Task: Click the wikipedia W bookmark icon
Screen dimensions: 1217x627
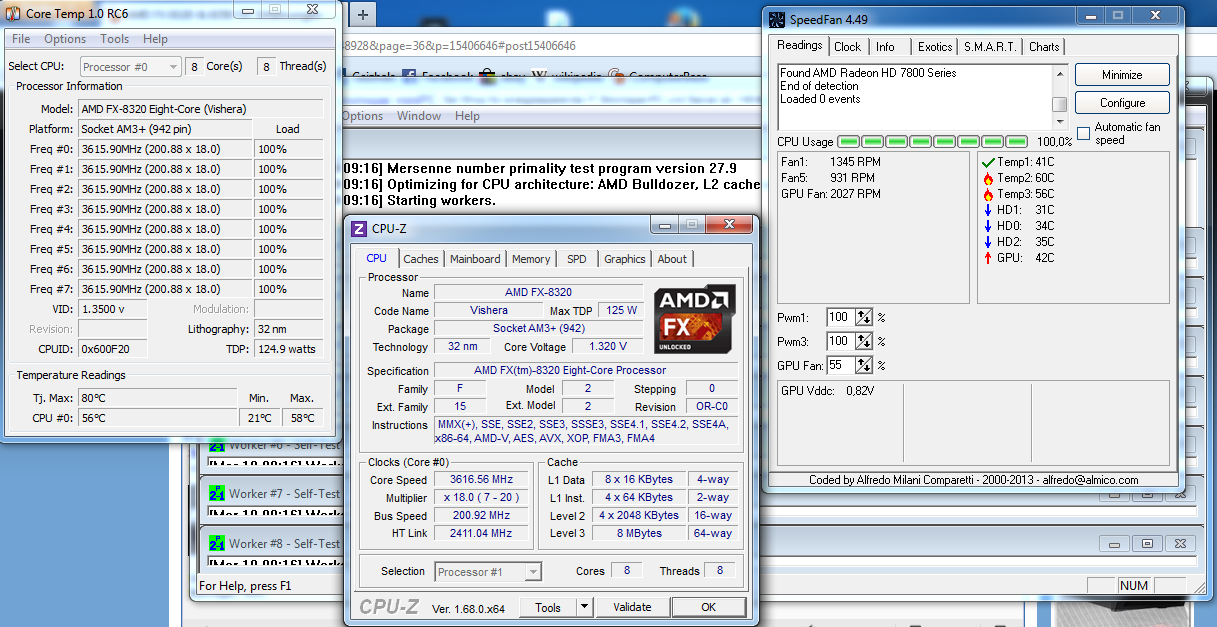Action: (x=538, y=75)
